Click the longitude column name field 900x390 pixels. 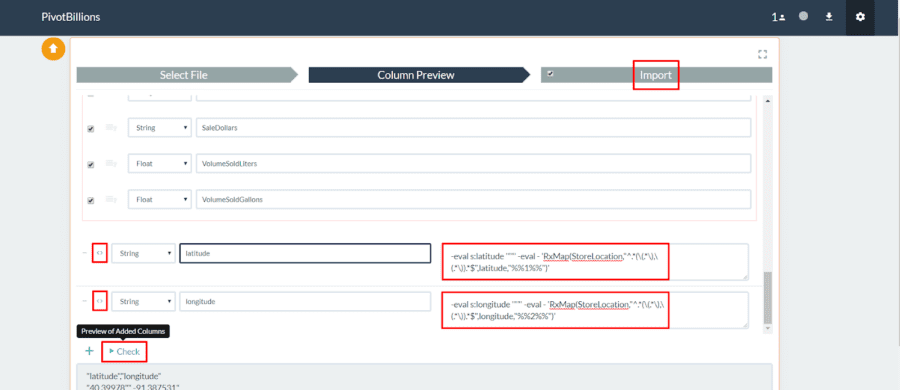305,301
